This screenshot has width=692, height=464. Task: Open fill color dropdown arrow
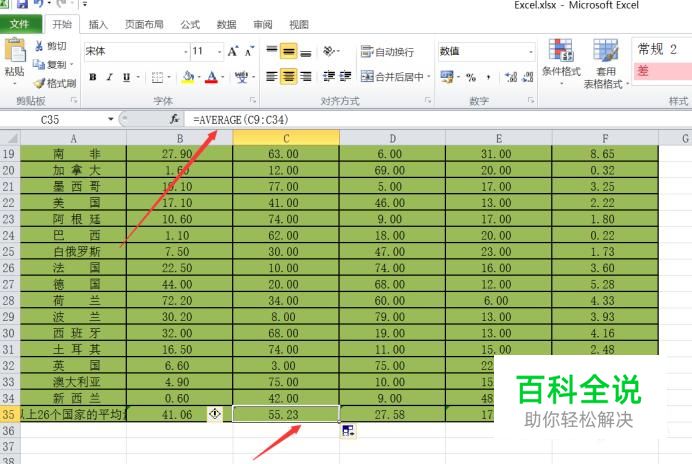[199, 78]
